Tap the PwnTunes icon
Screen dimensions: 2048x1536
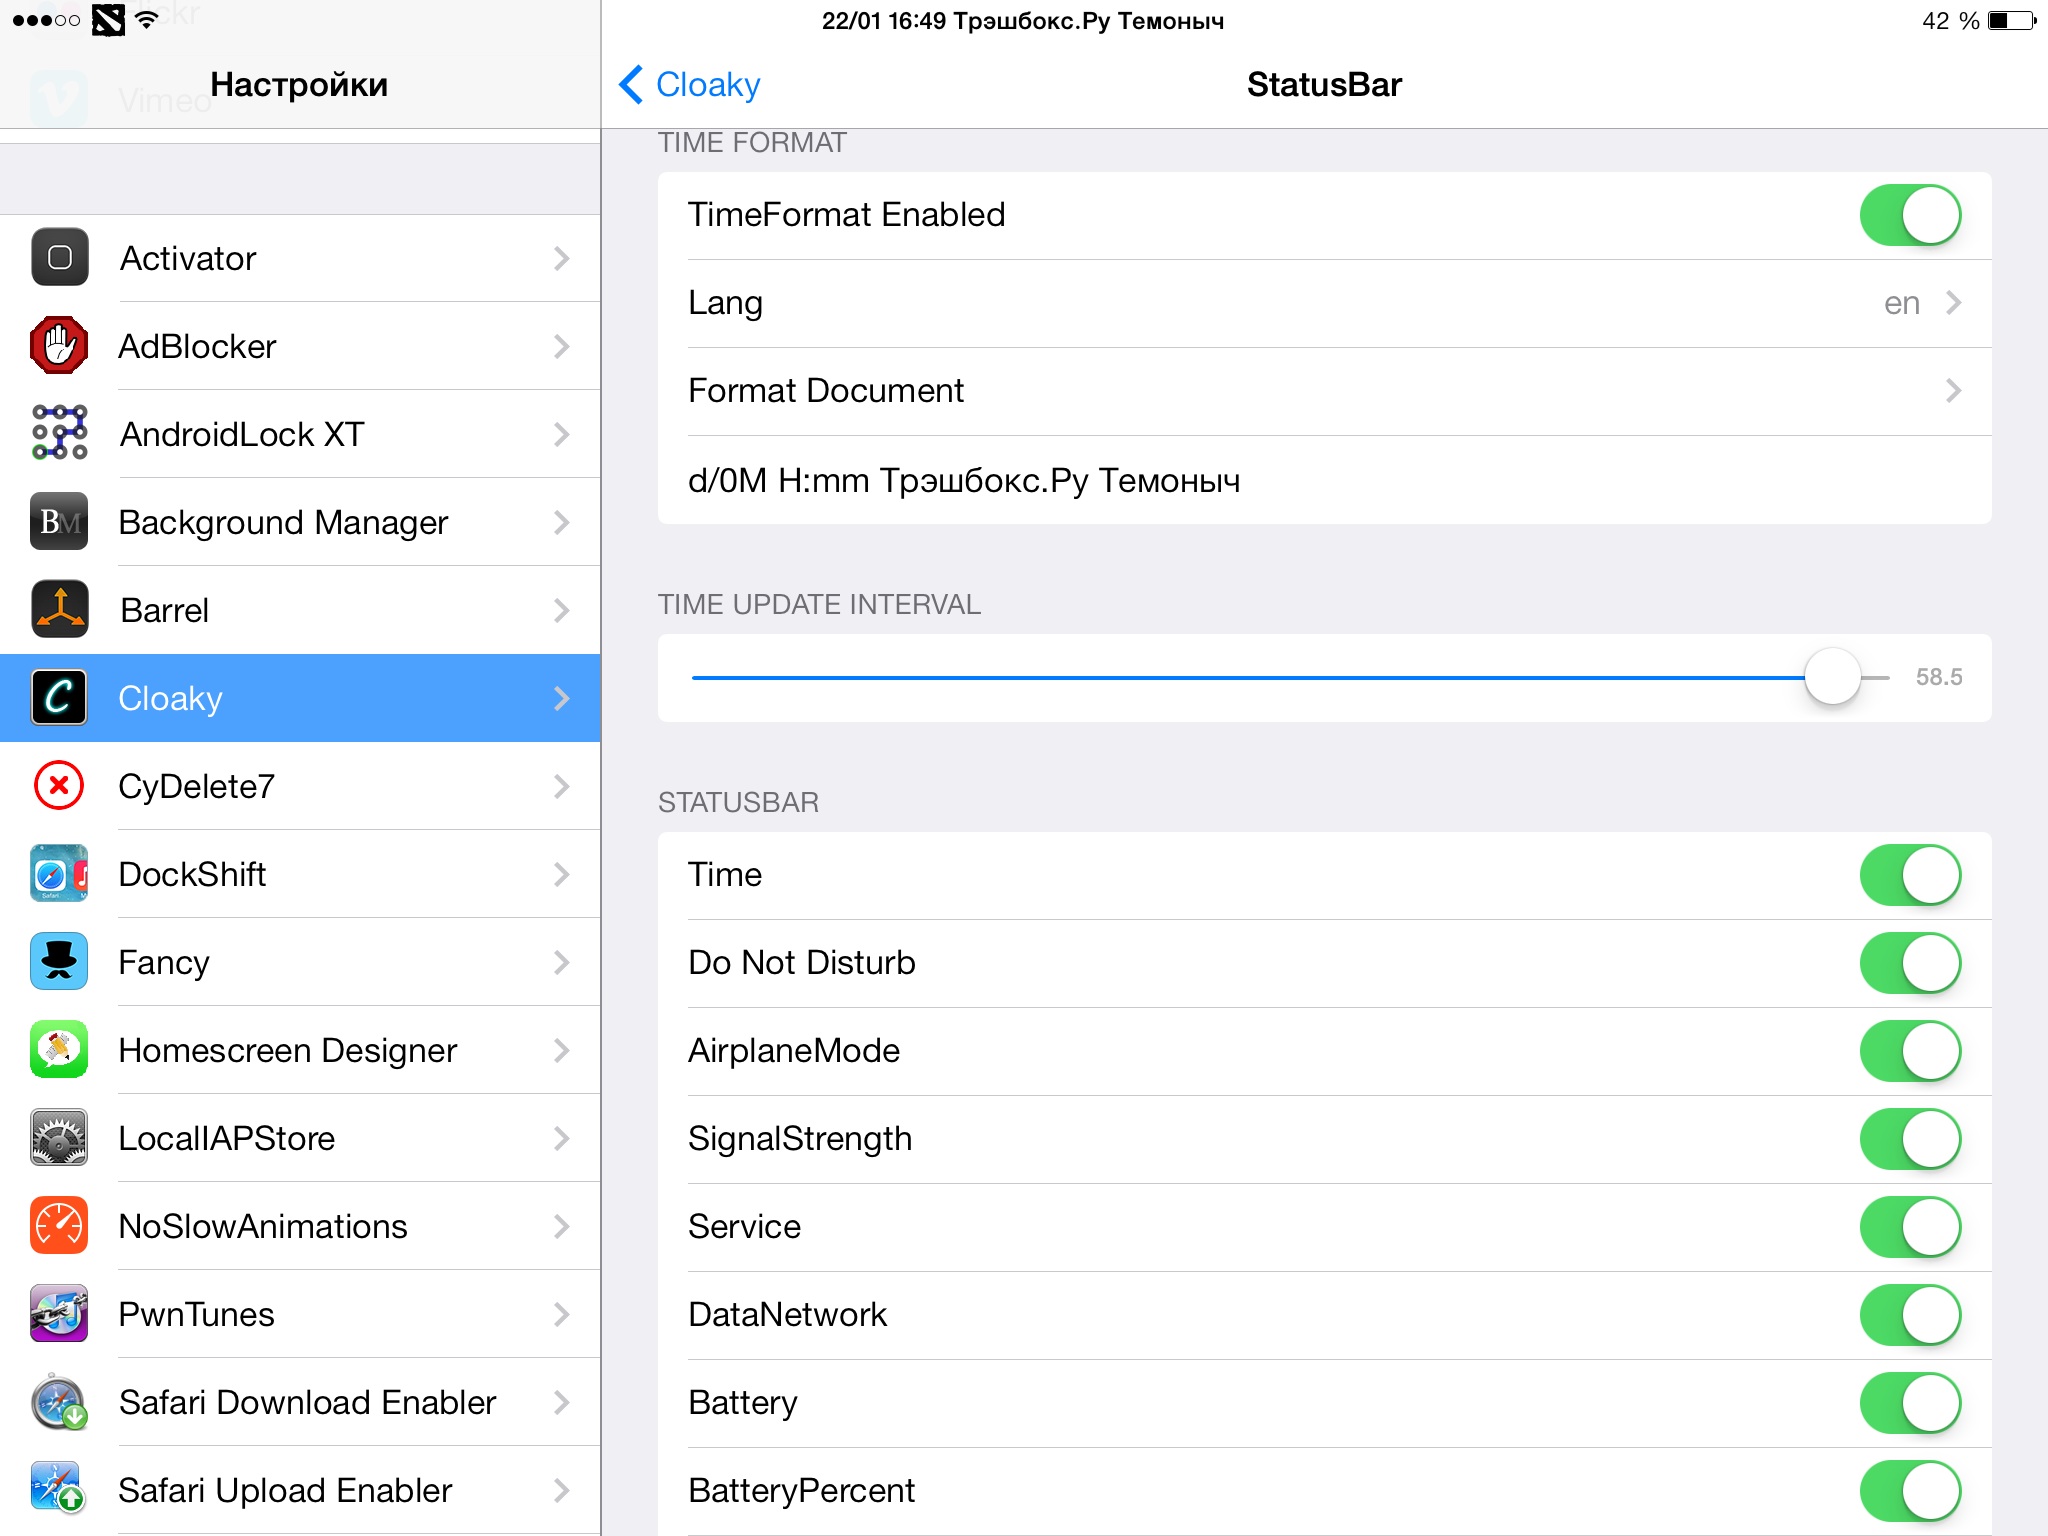tap(59, 1313)
